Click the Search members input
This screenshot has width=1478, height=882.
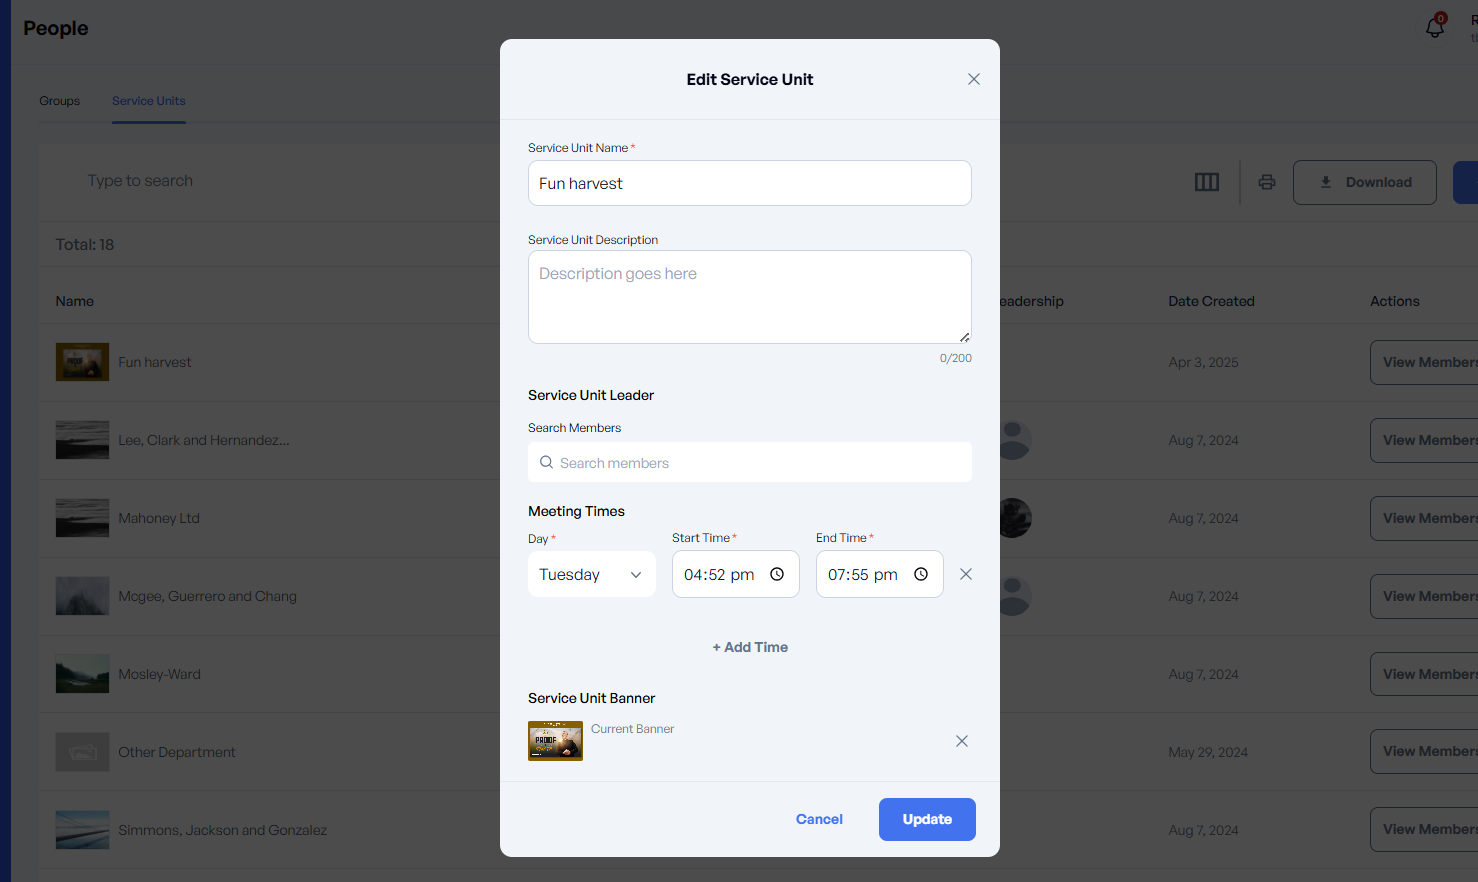[760, 463]
